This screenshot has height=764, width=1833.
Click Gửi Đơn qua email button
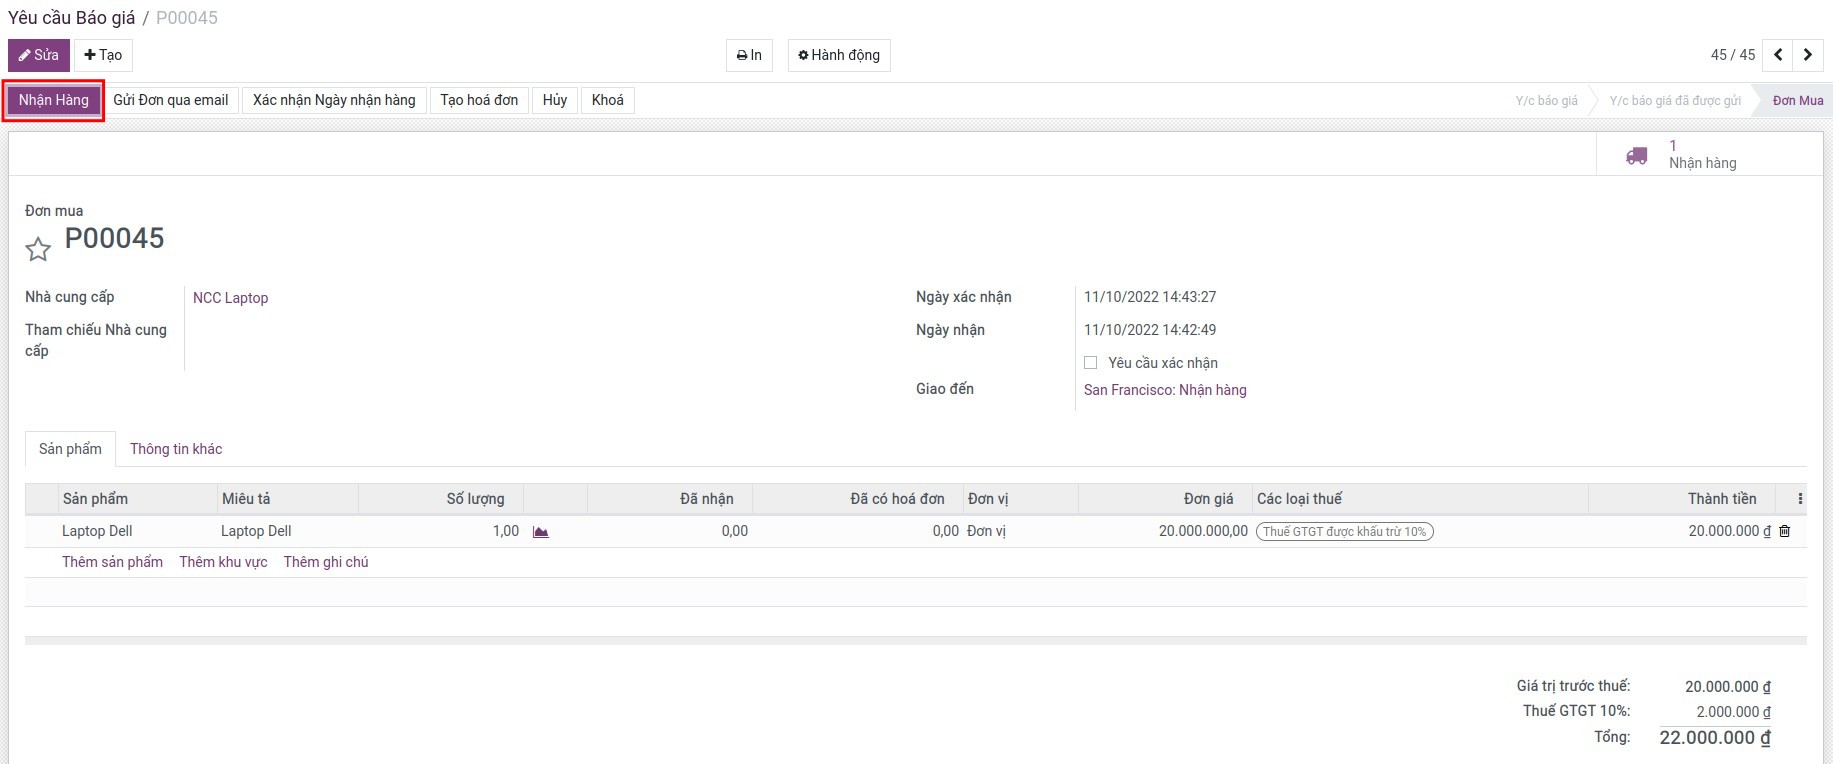click(171, 100)
